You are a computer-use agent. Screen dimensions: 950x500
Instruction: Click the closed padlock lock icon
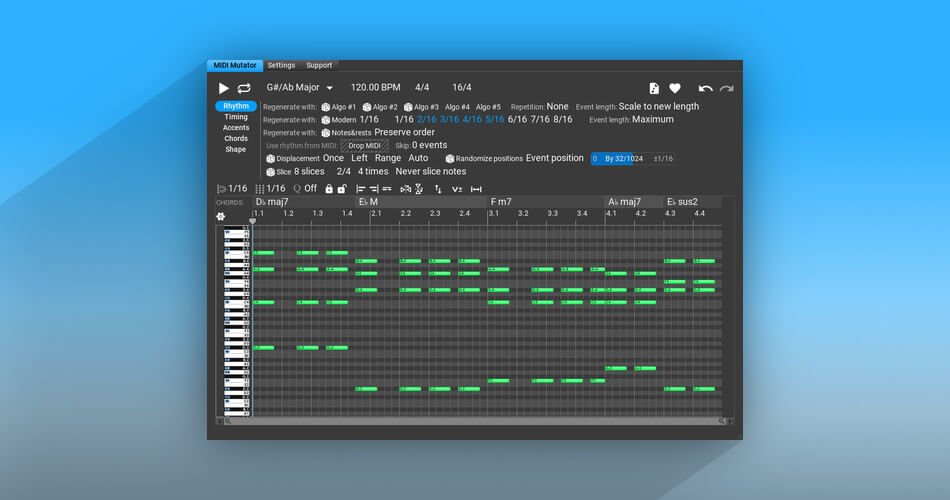click(329, 189)
